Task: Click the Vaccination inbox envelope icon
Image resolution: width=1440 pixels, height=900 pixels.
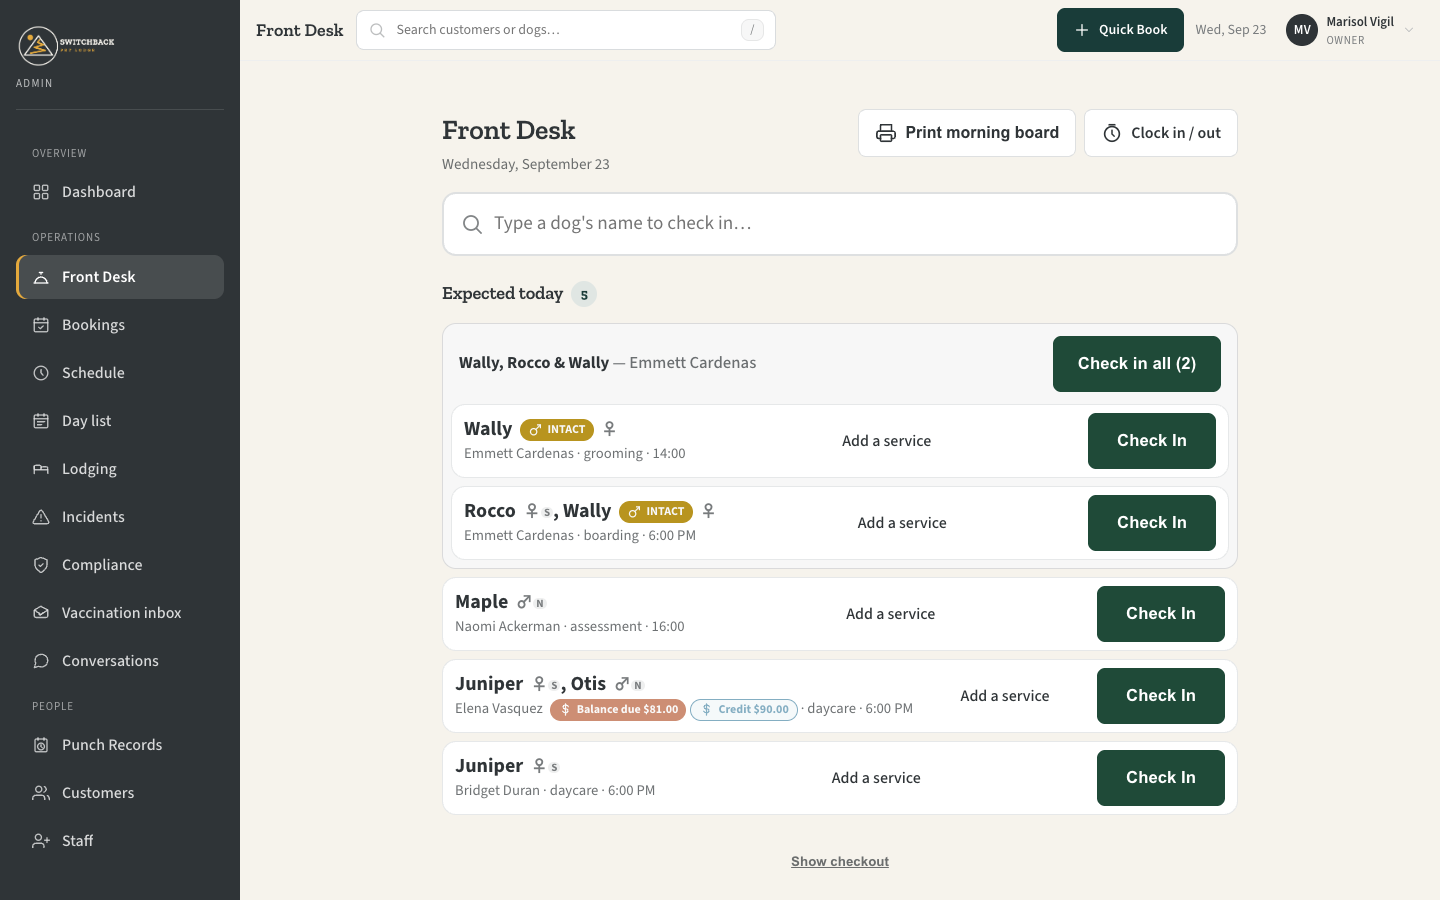Action: (41, 613)
